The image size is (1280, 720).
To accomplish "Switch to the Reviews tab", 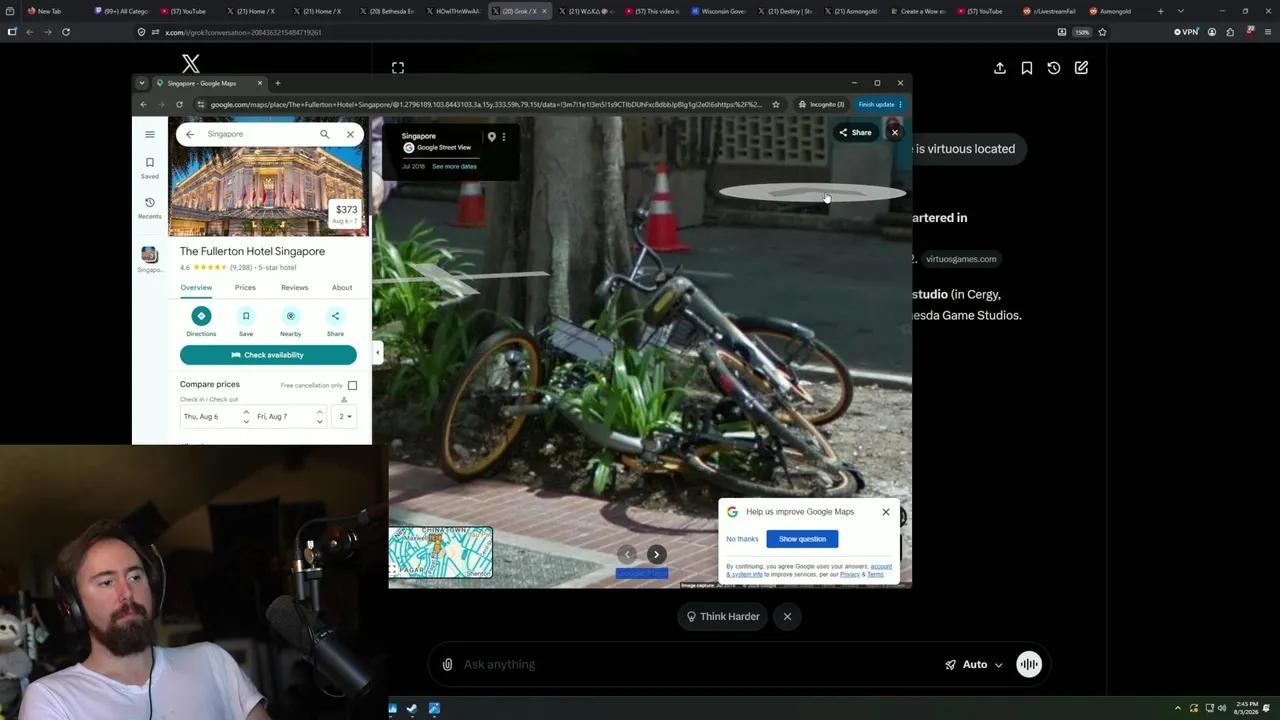I will [294, 288].
